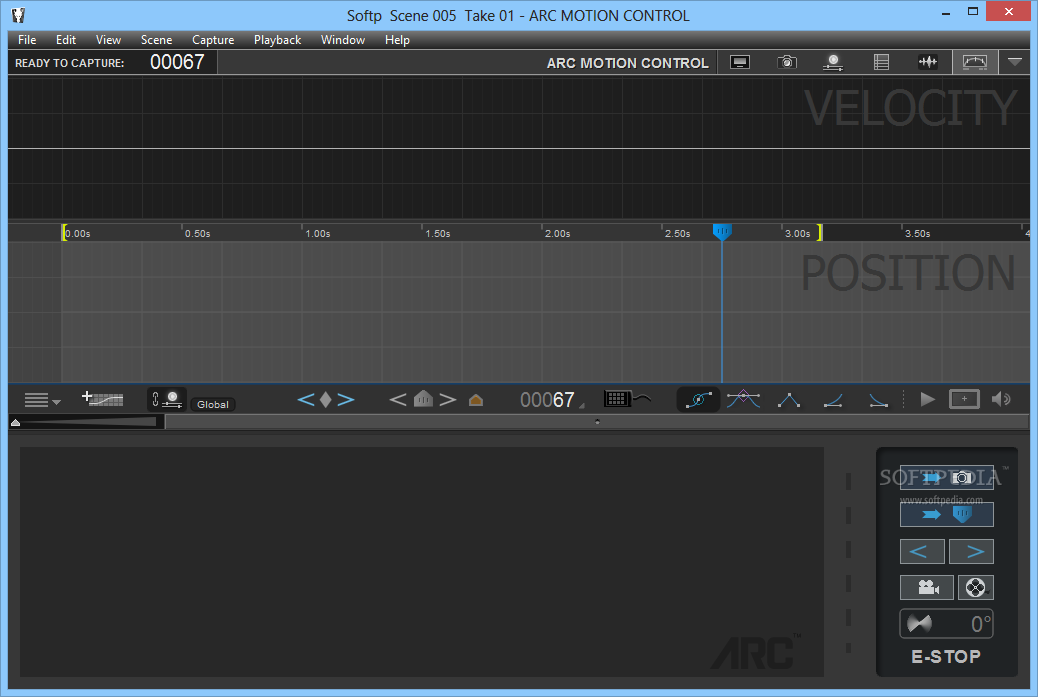Step forward with the panel right arrow
Image resolution: width=1038 pixels, height=697 pixels.
[971, 551]
